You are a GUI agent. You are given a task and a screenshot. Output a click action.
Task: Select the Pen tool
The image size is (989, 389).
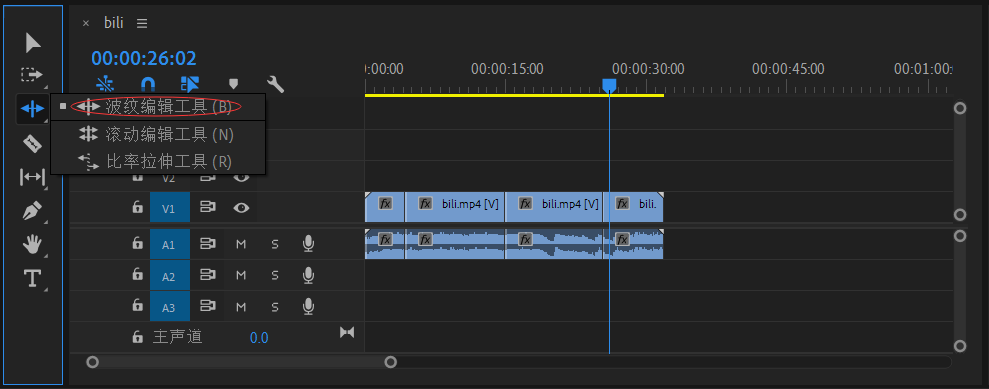pyautogui.click(x=32, y=211)
